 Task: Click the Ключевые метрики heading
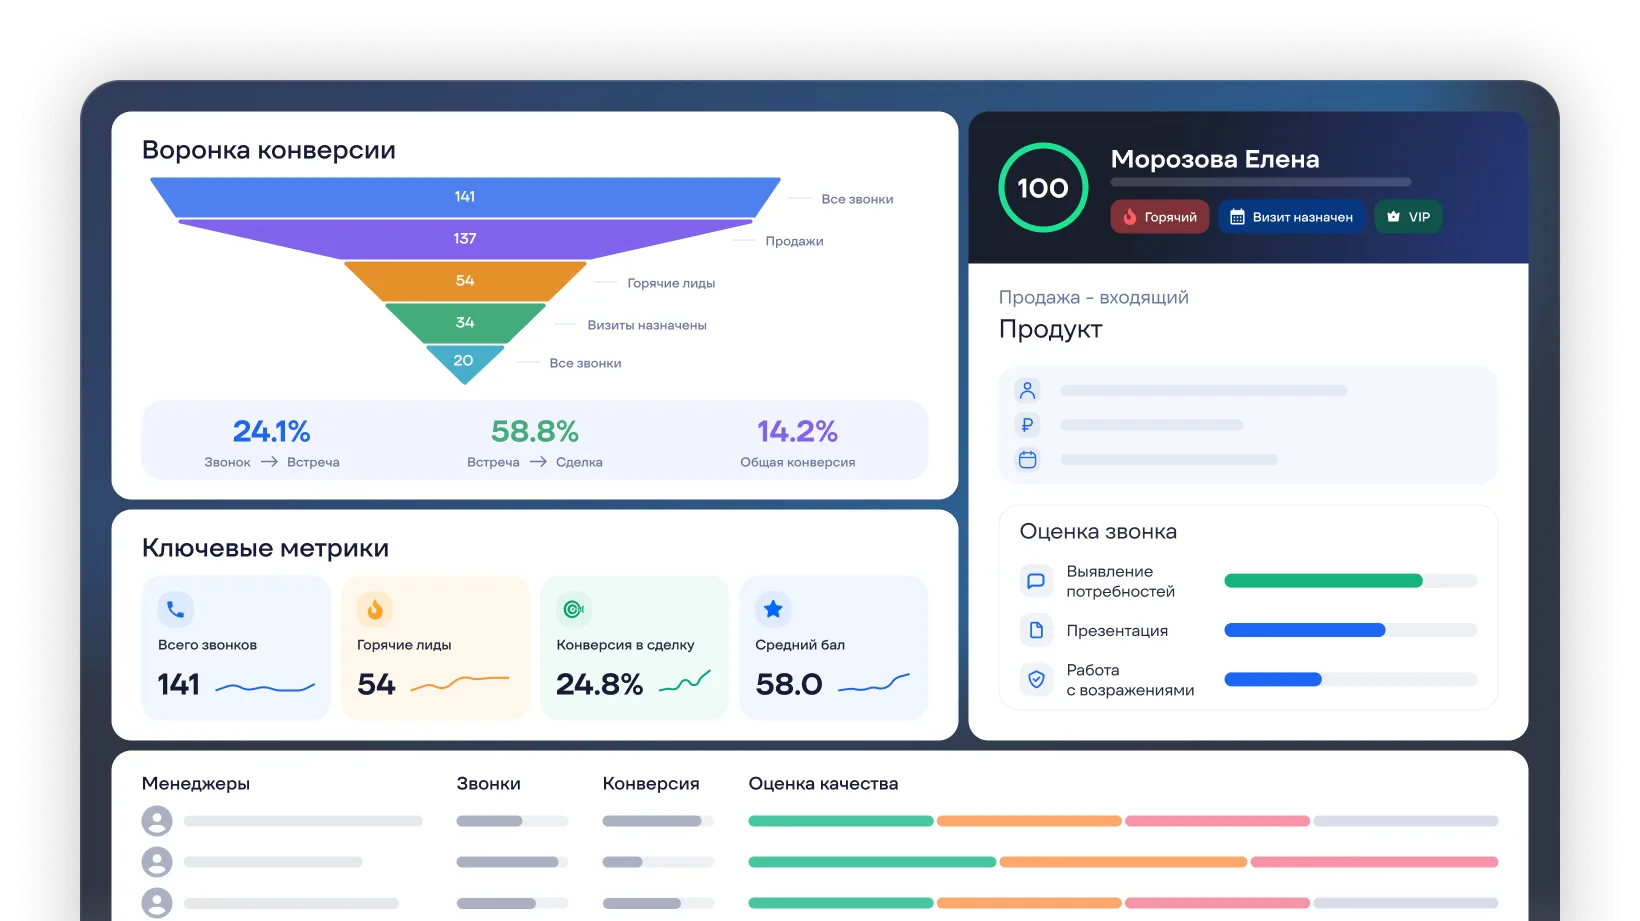click(x=265, y=548)
